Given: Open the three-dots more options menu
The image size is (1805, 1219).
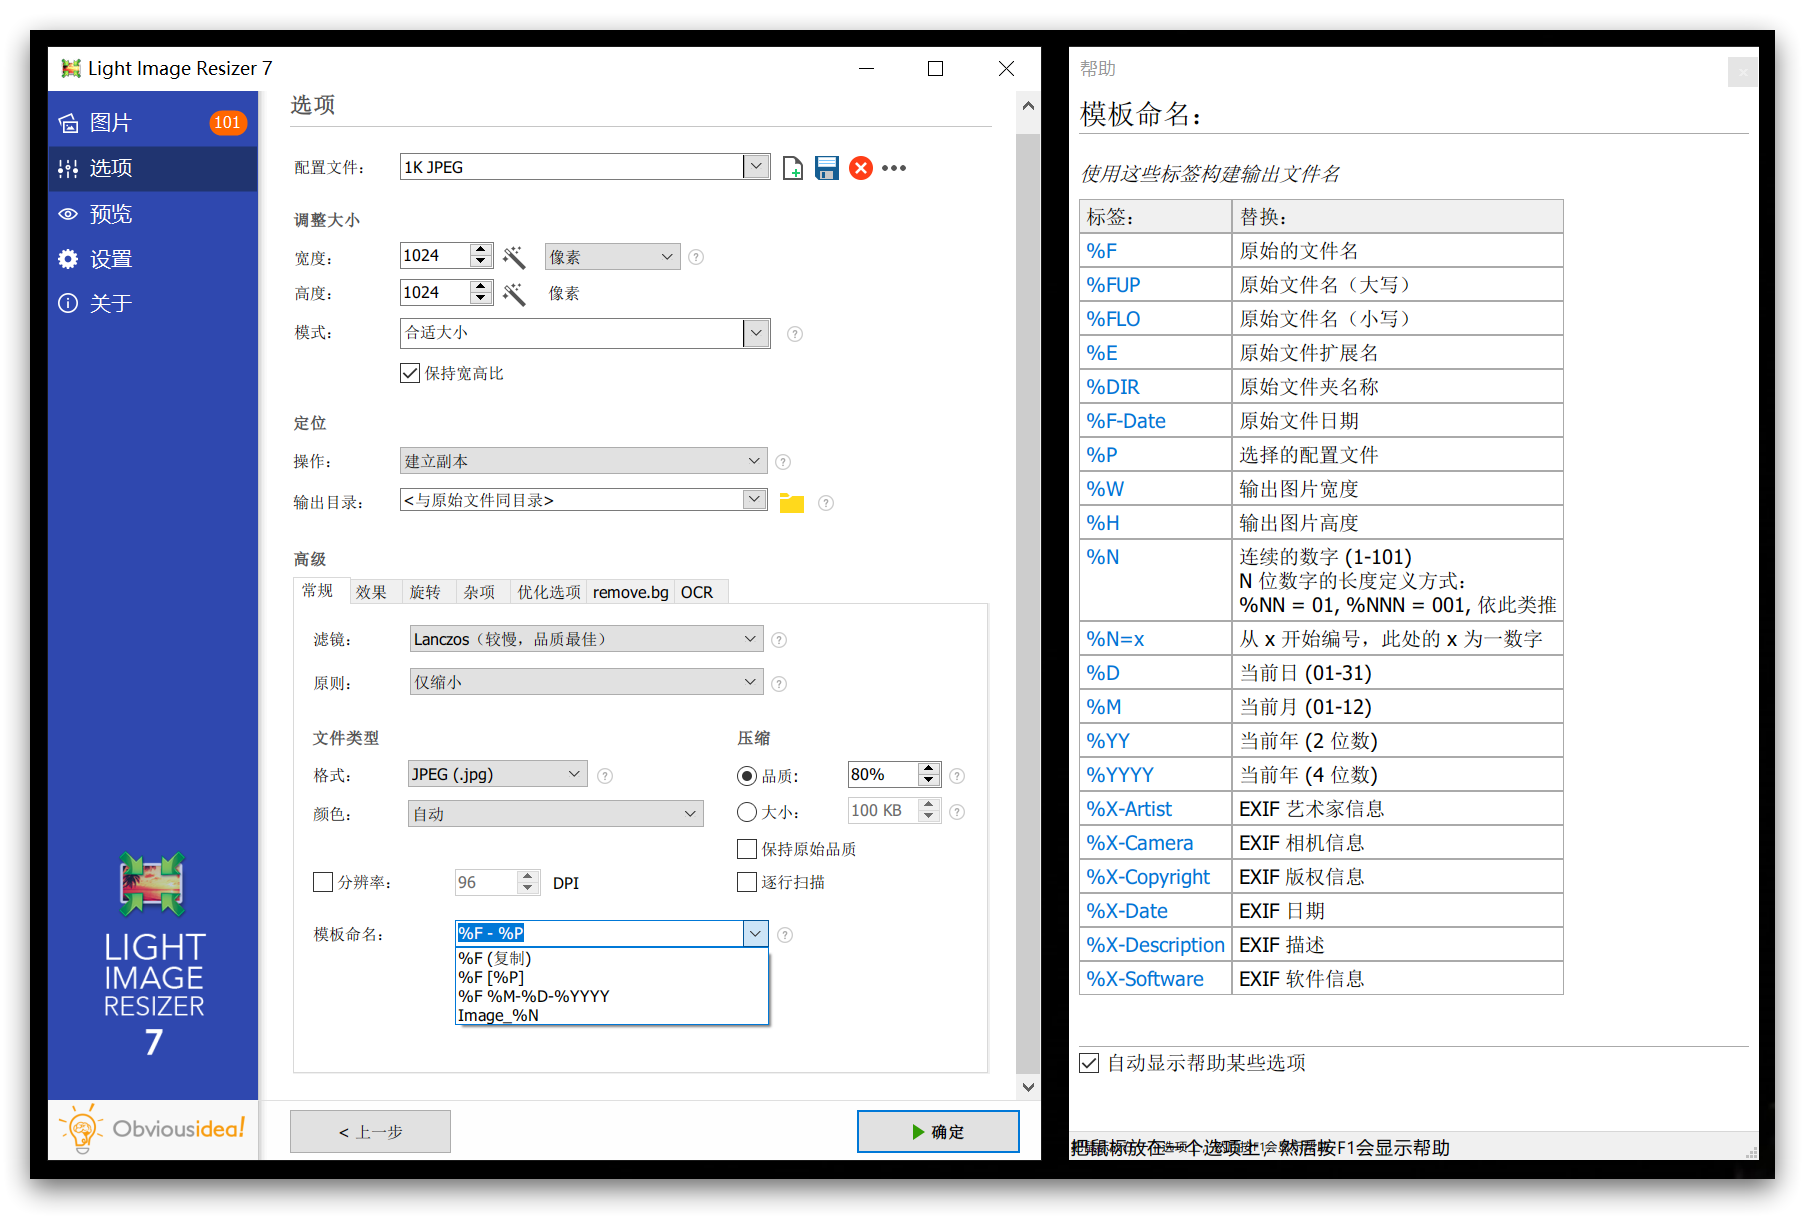Looking at the screenshot, I should [x=894, y=168].
